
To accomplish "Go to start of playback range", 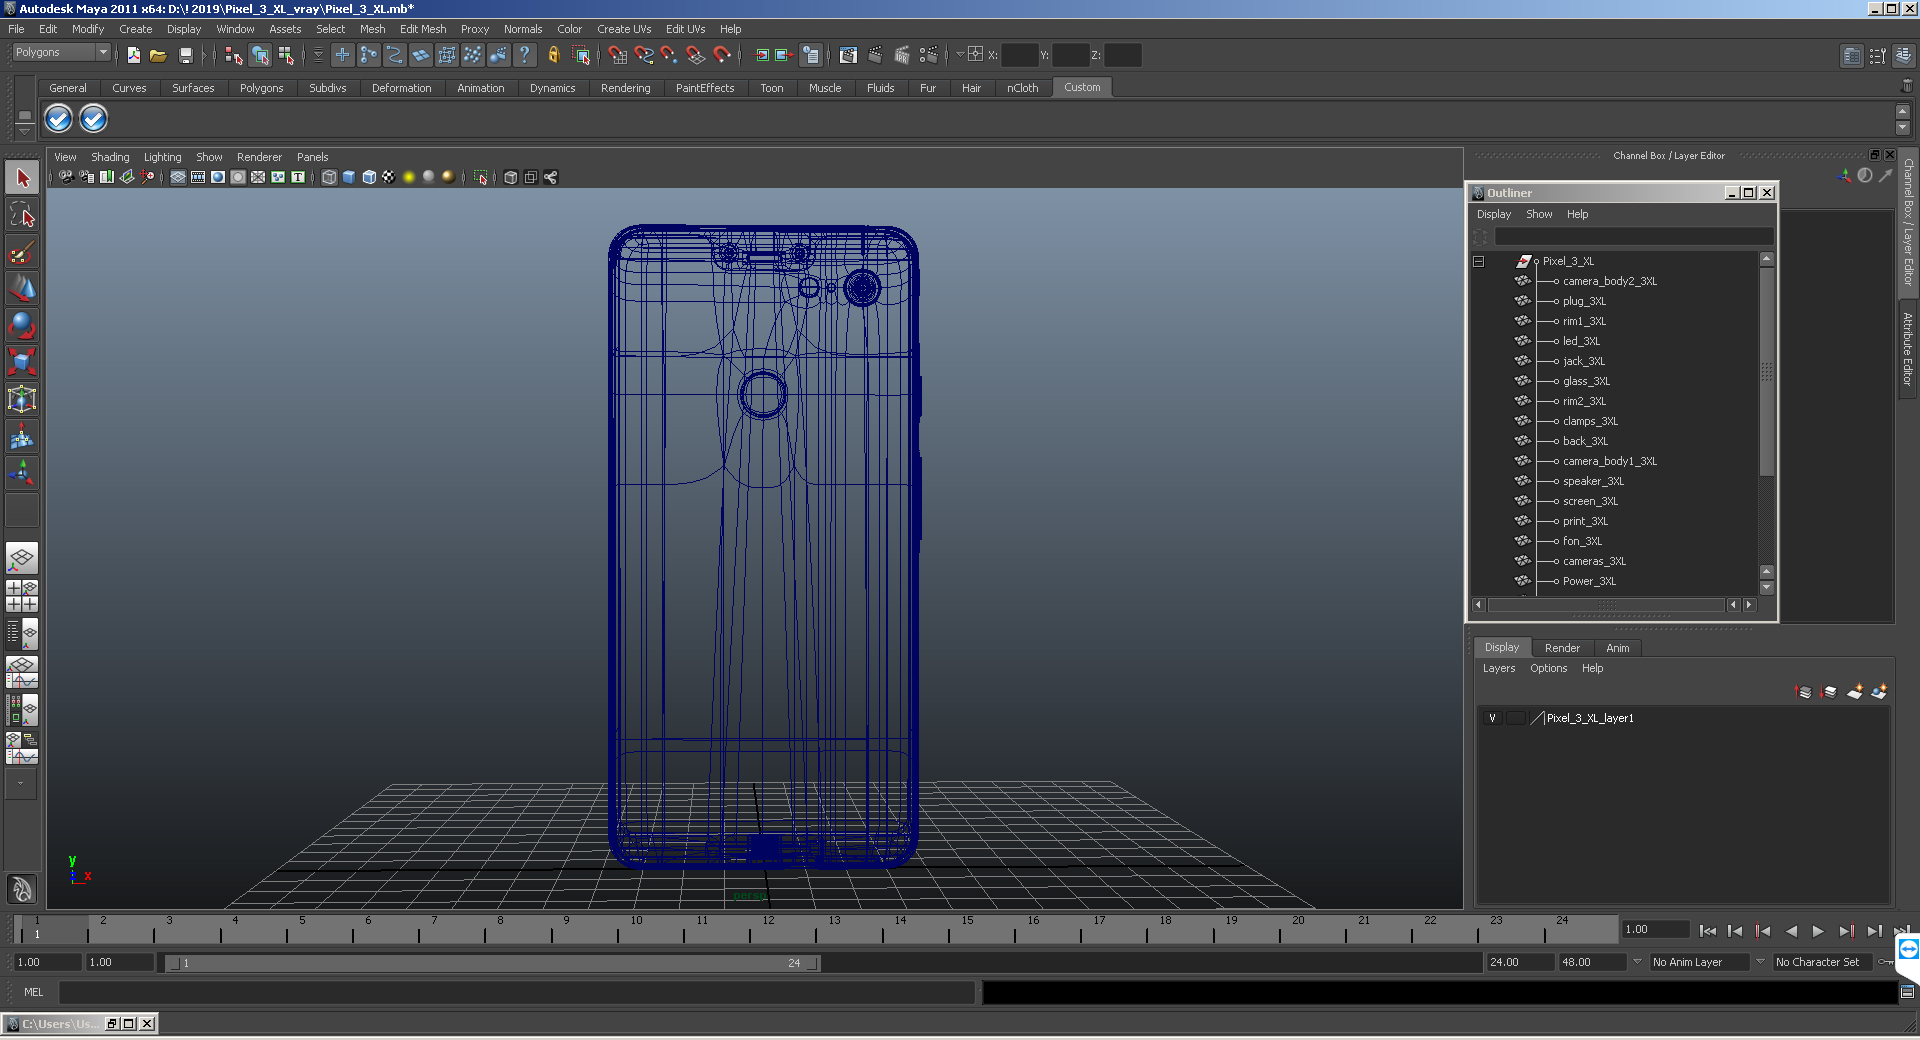I will coord(1708,931).
